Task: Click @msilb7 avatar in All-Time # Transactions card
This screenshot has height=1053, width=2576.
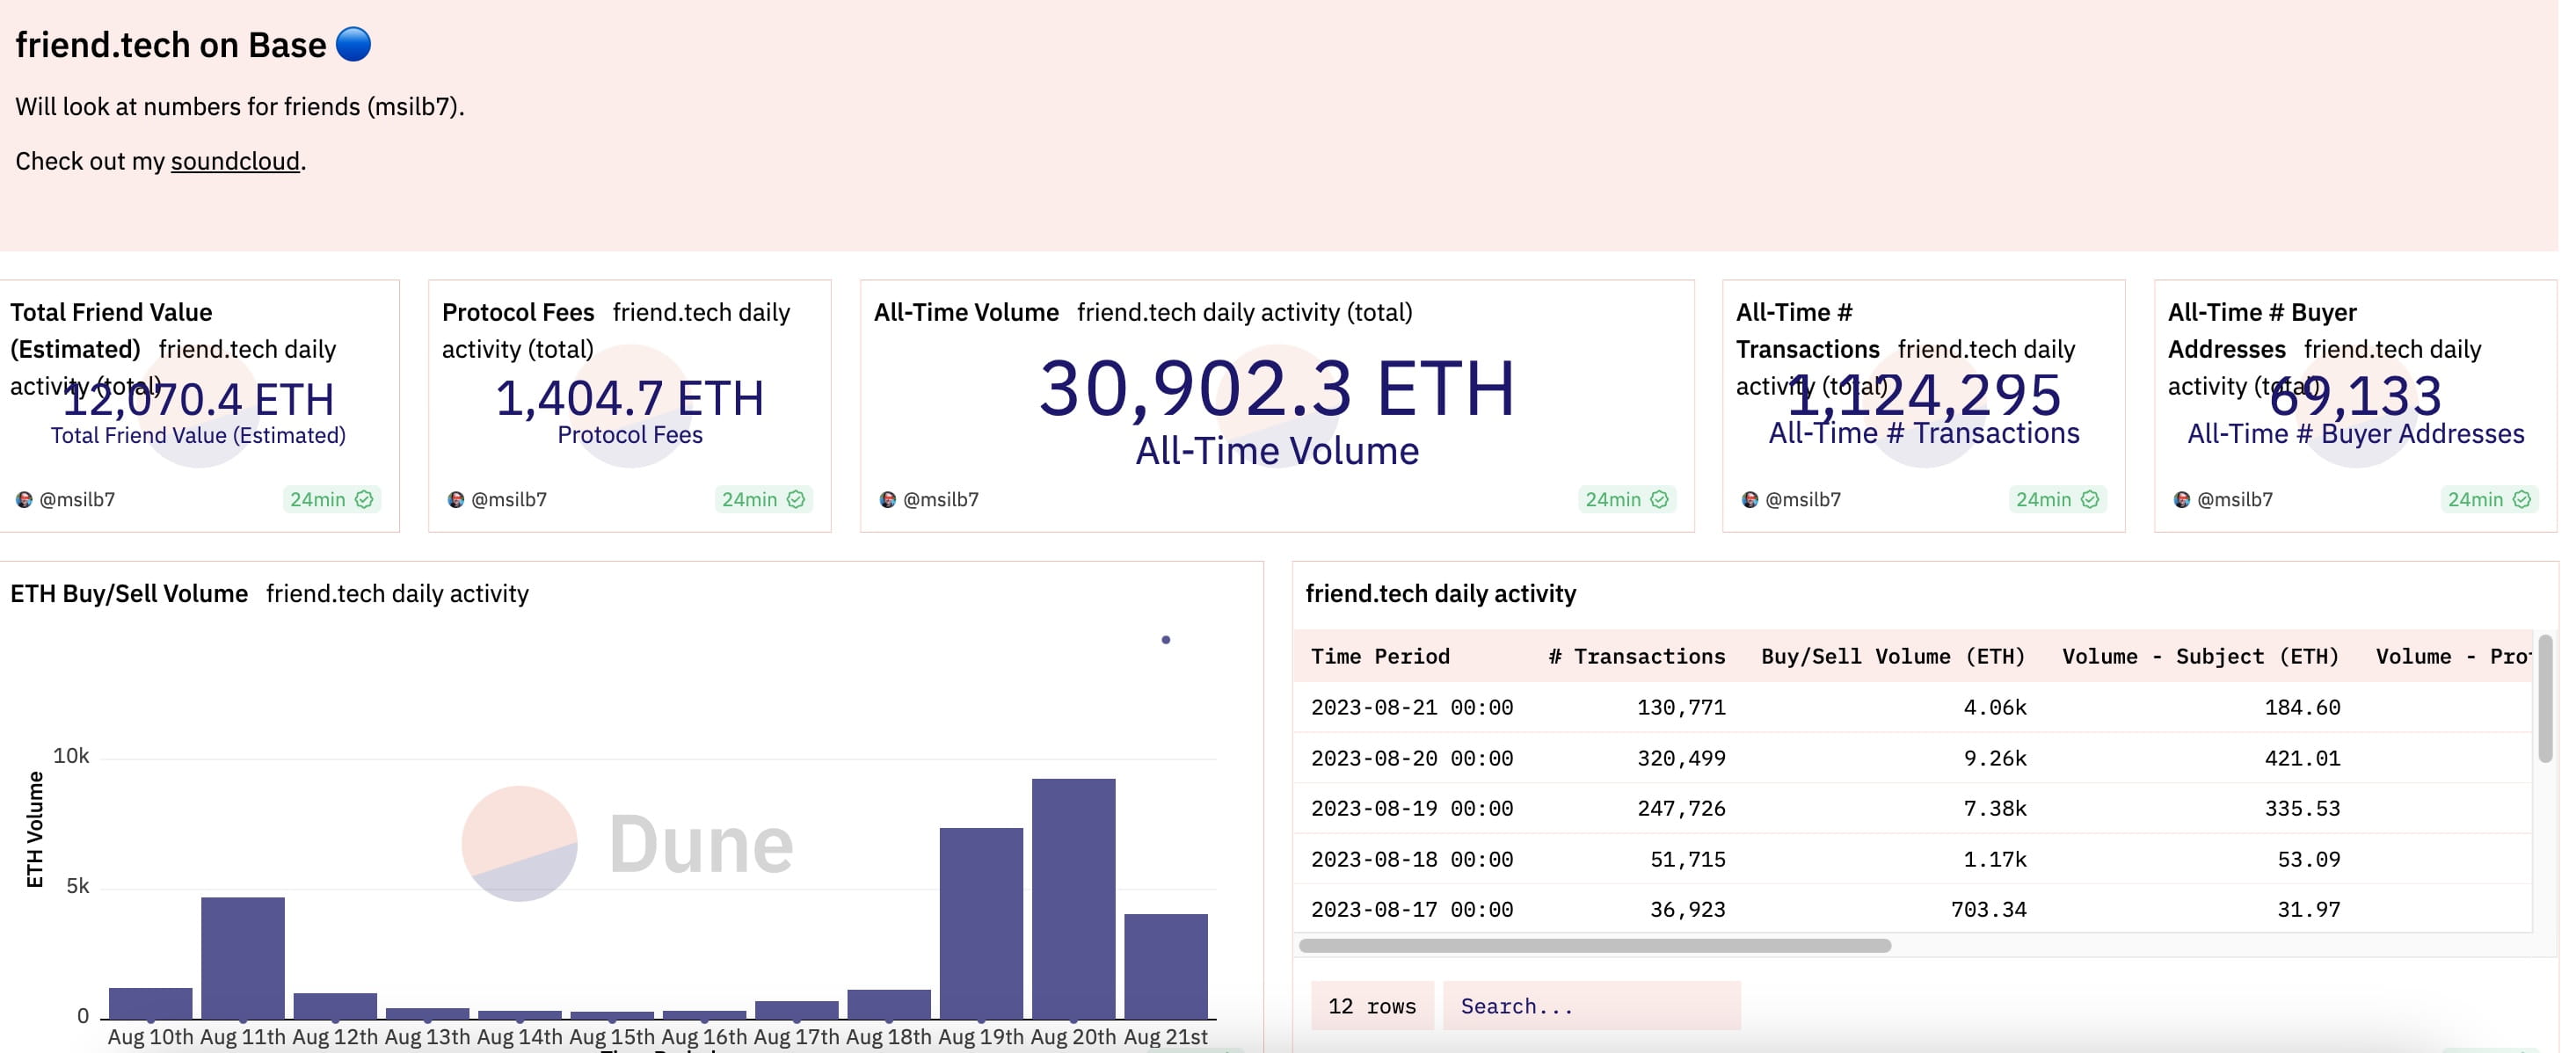Action: tap(1750, 499)
